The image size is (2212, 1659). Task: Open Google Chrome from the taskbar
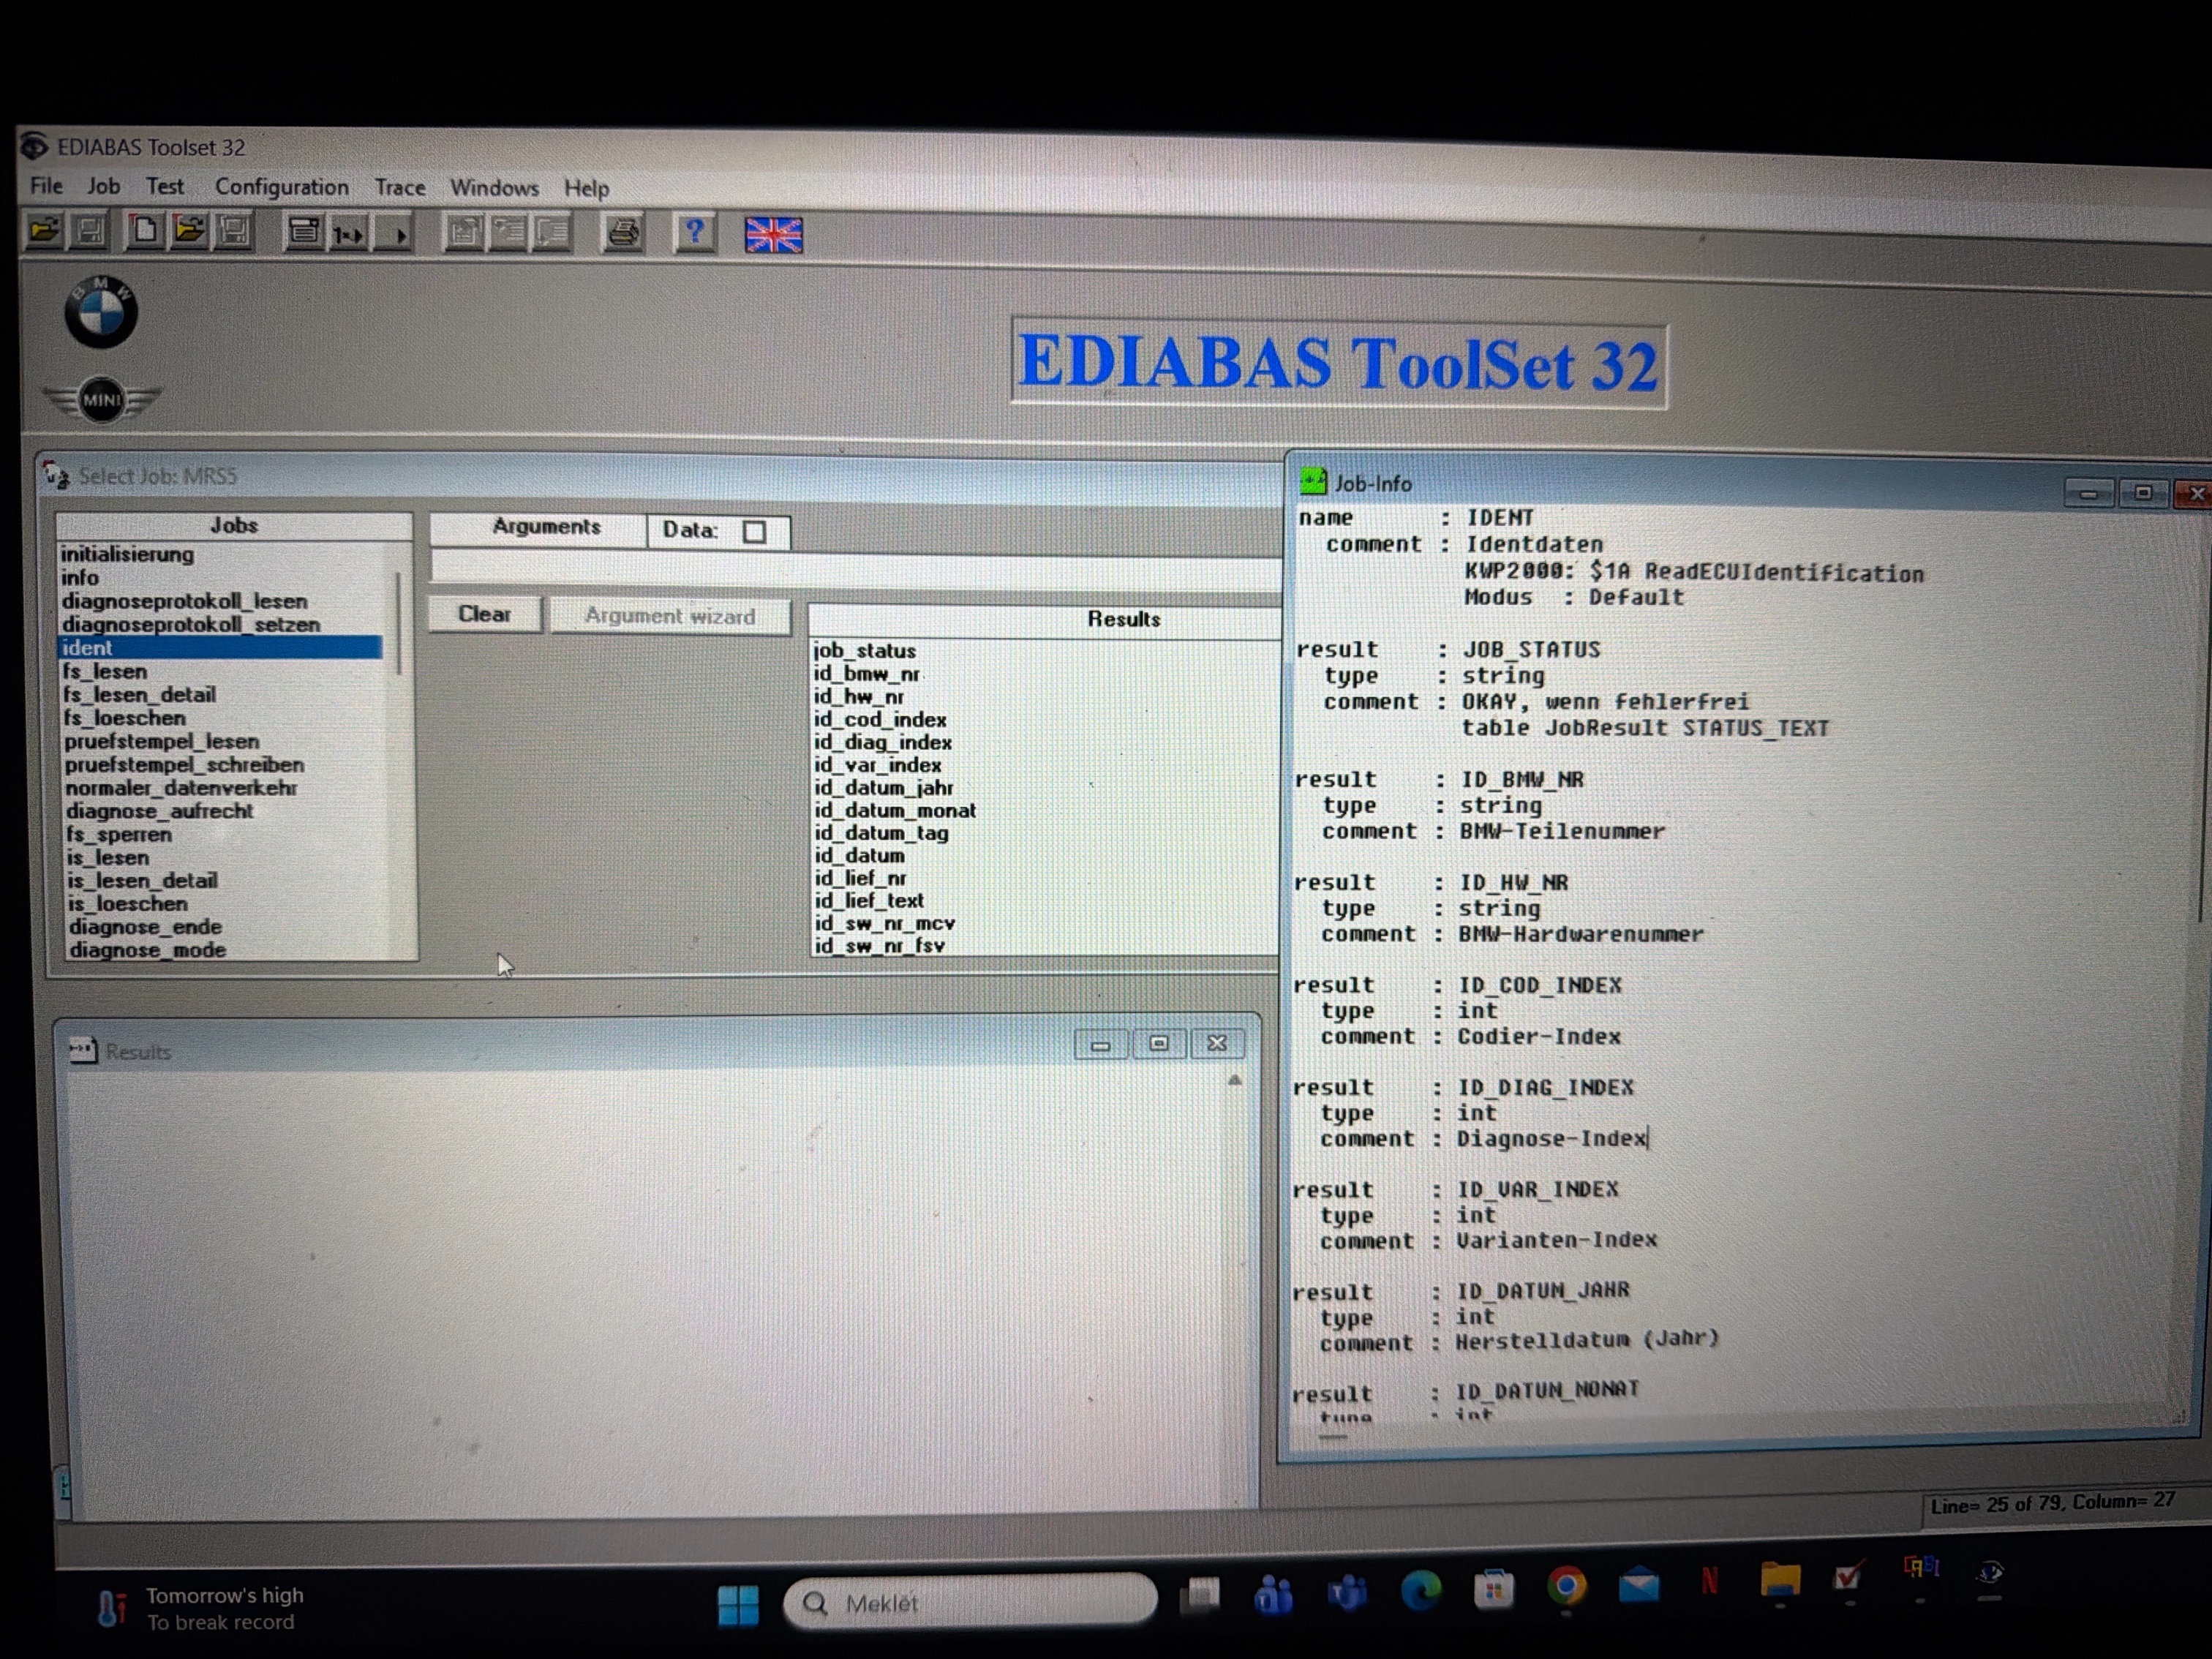[x=1566, y=1586]
